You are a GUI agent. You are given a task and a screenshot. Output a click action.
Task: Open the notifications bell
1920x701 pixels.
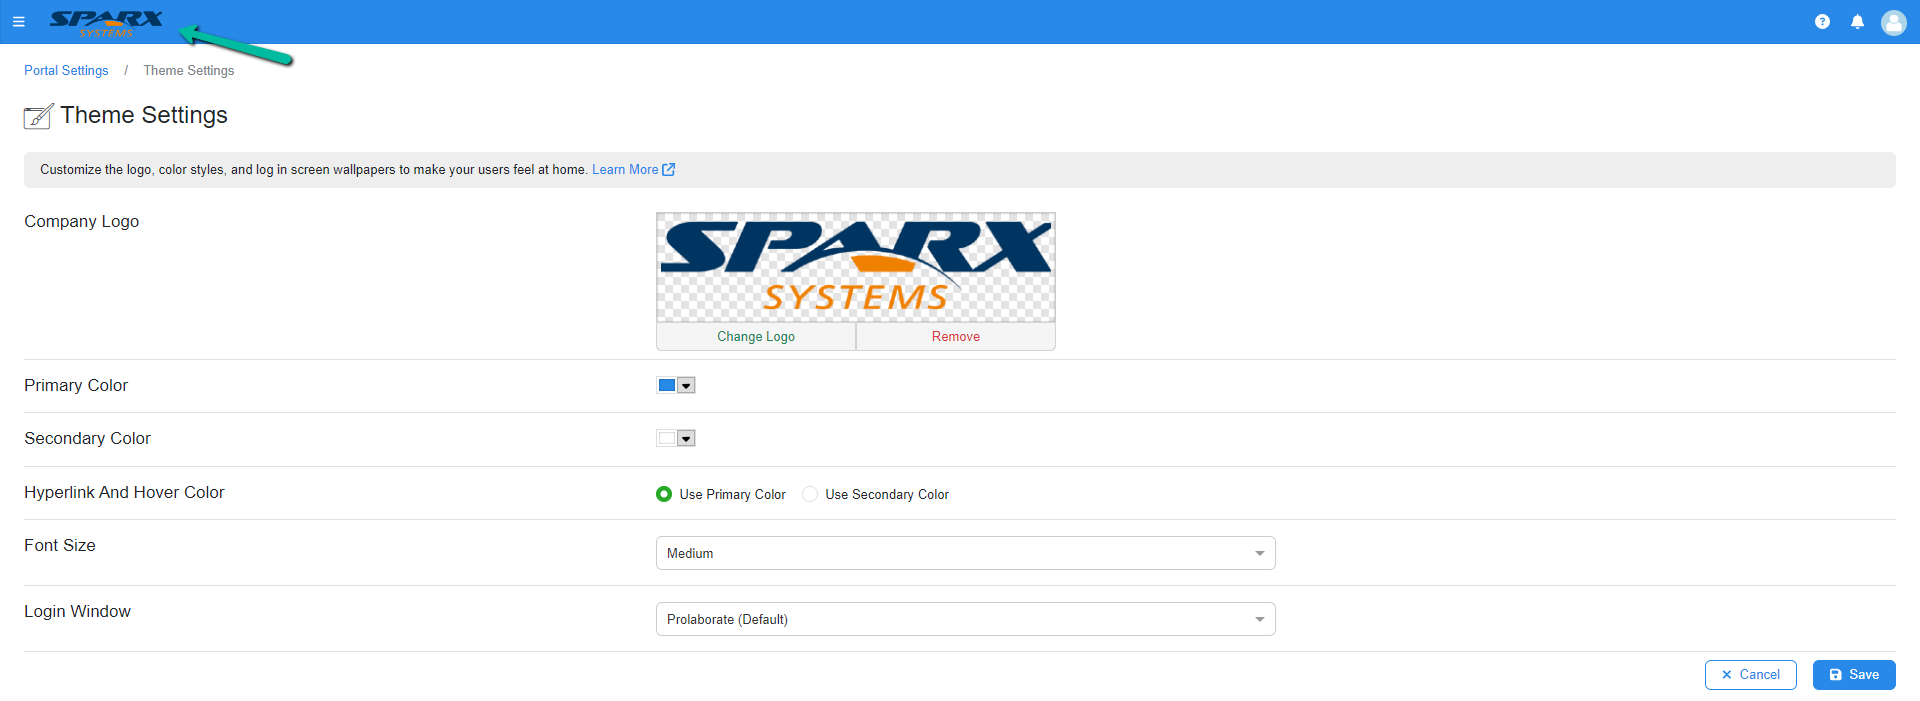point(1857,22)
